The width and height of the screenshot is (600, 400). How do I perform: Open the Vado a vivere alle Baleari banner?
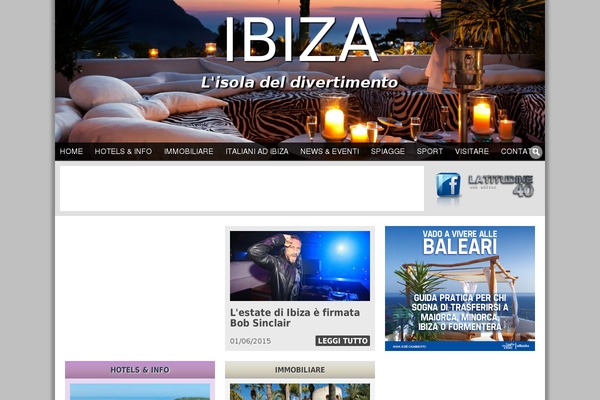(460, 288)
